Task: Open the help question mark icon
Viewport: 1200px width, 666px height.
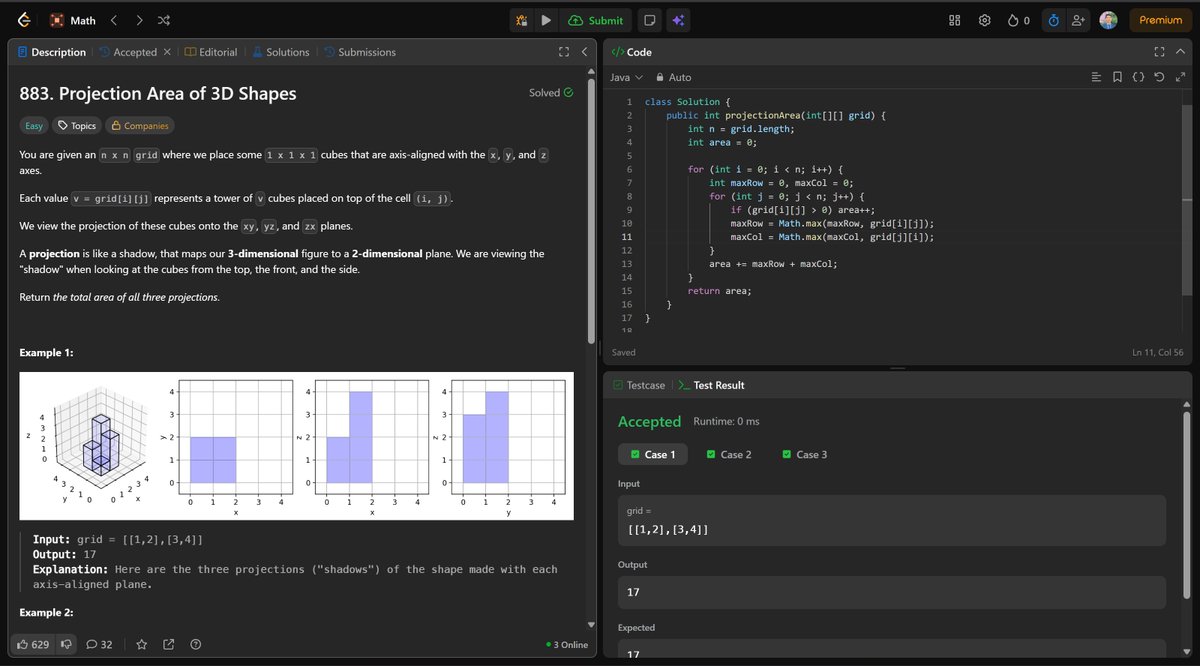Action: tap(196, 644)
